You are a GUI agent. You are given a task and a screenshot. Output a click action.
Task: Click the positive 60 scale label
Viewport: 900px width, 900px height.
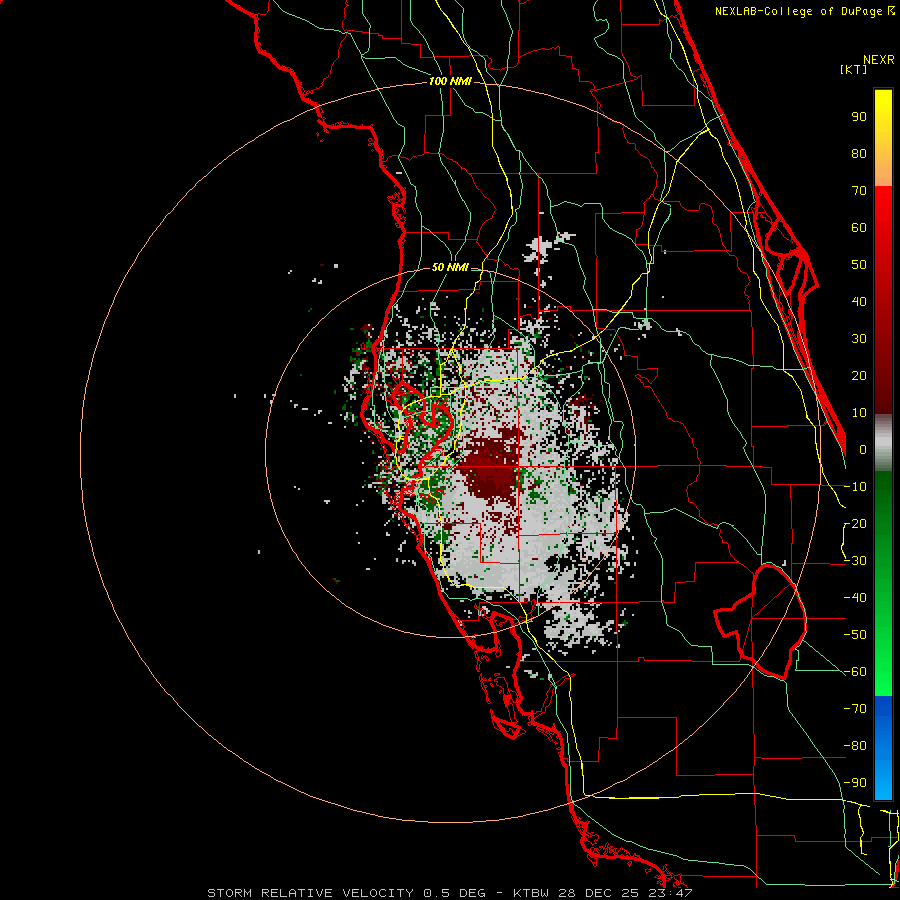tap(859, 228)
